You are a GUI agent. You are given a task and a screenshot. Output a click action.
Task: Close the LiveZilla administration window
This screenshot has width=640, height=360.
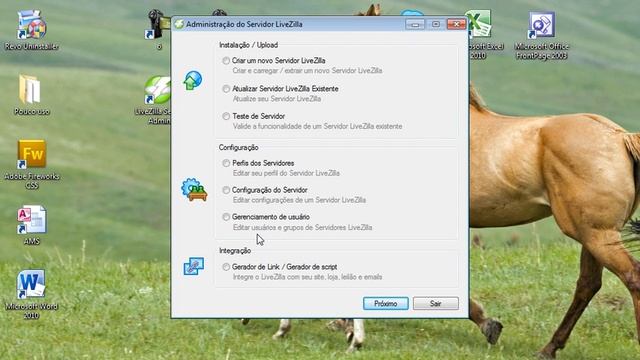point(456,24)
